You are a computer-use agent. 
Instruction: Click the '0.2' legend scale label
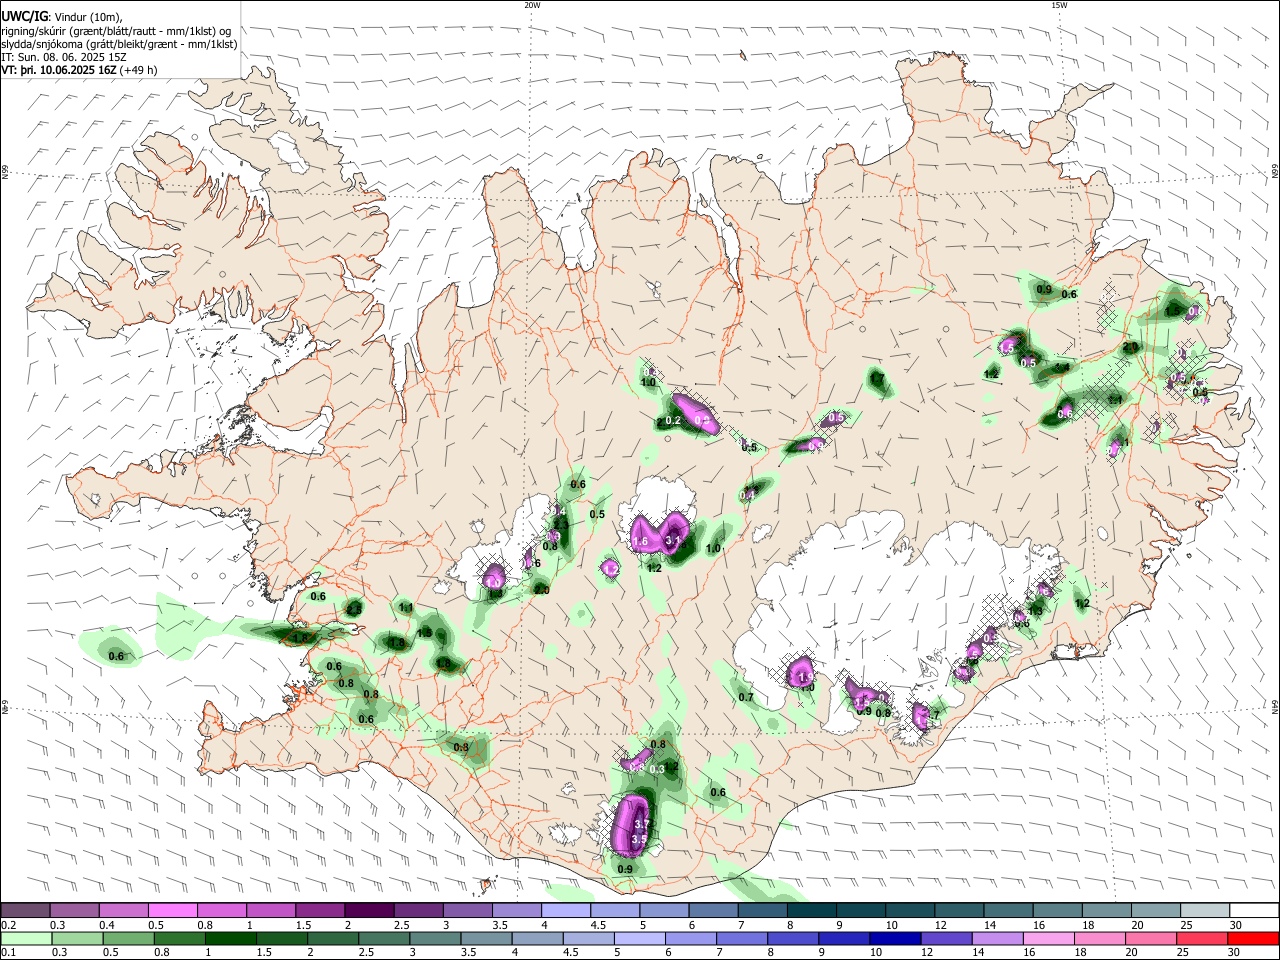tap(8, 925)
